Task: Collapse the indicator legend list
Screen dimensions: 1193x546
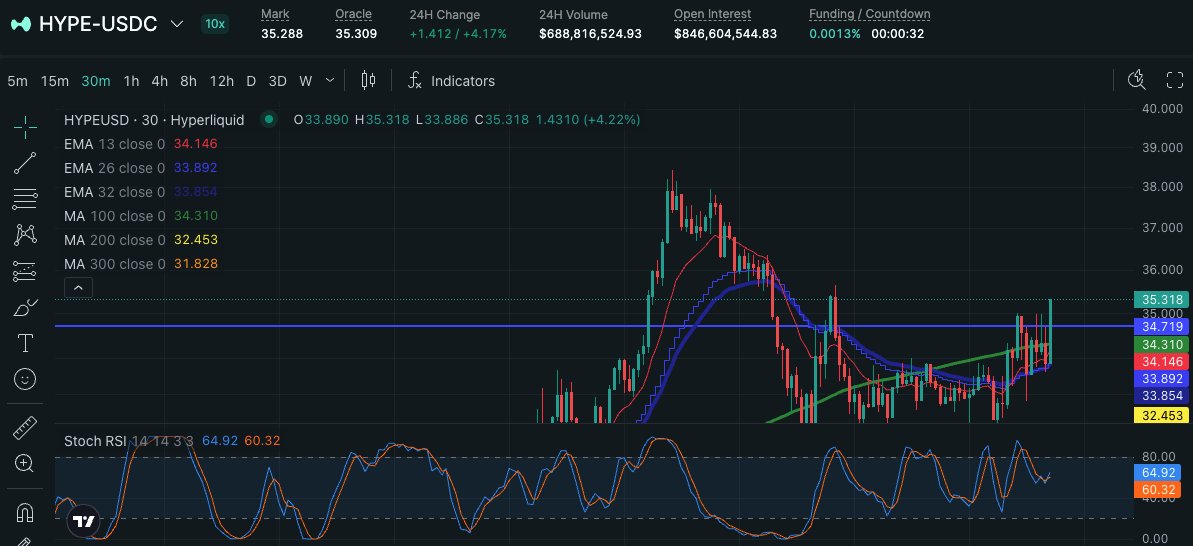Action: (79, 287)
